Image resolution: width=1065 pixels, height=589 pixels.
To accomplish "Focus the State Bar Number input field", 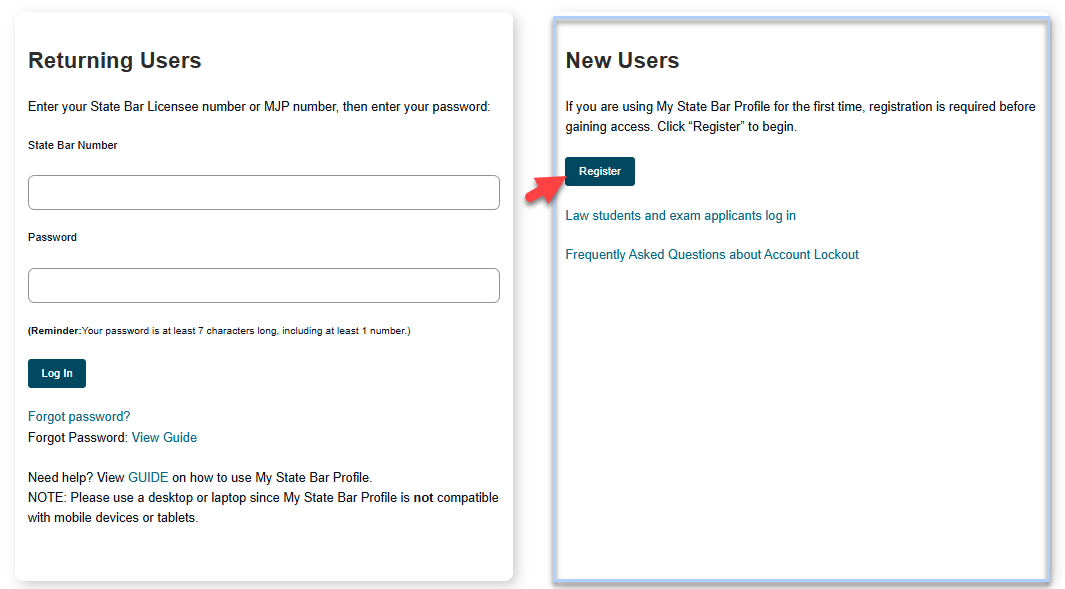I will (x=263, y=193).
